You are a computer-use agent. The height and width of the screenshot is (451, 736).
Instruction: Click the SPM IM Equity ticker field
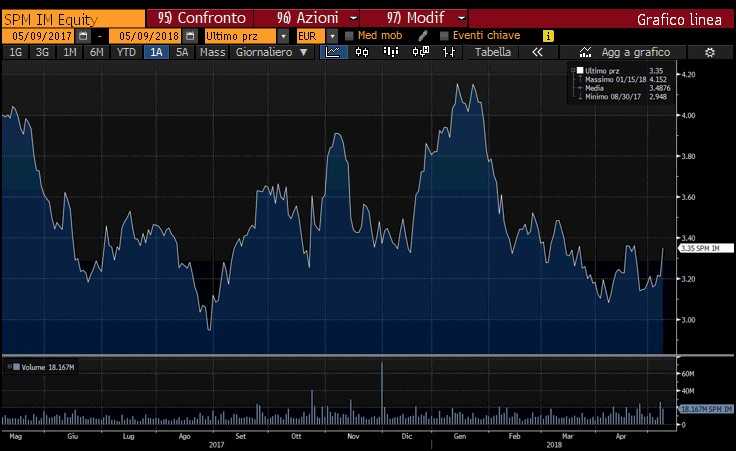click(x=74, y=19)
